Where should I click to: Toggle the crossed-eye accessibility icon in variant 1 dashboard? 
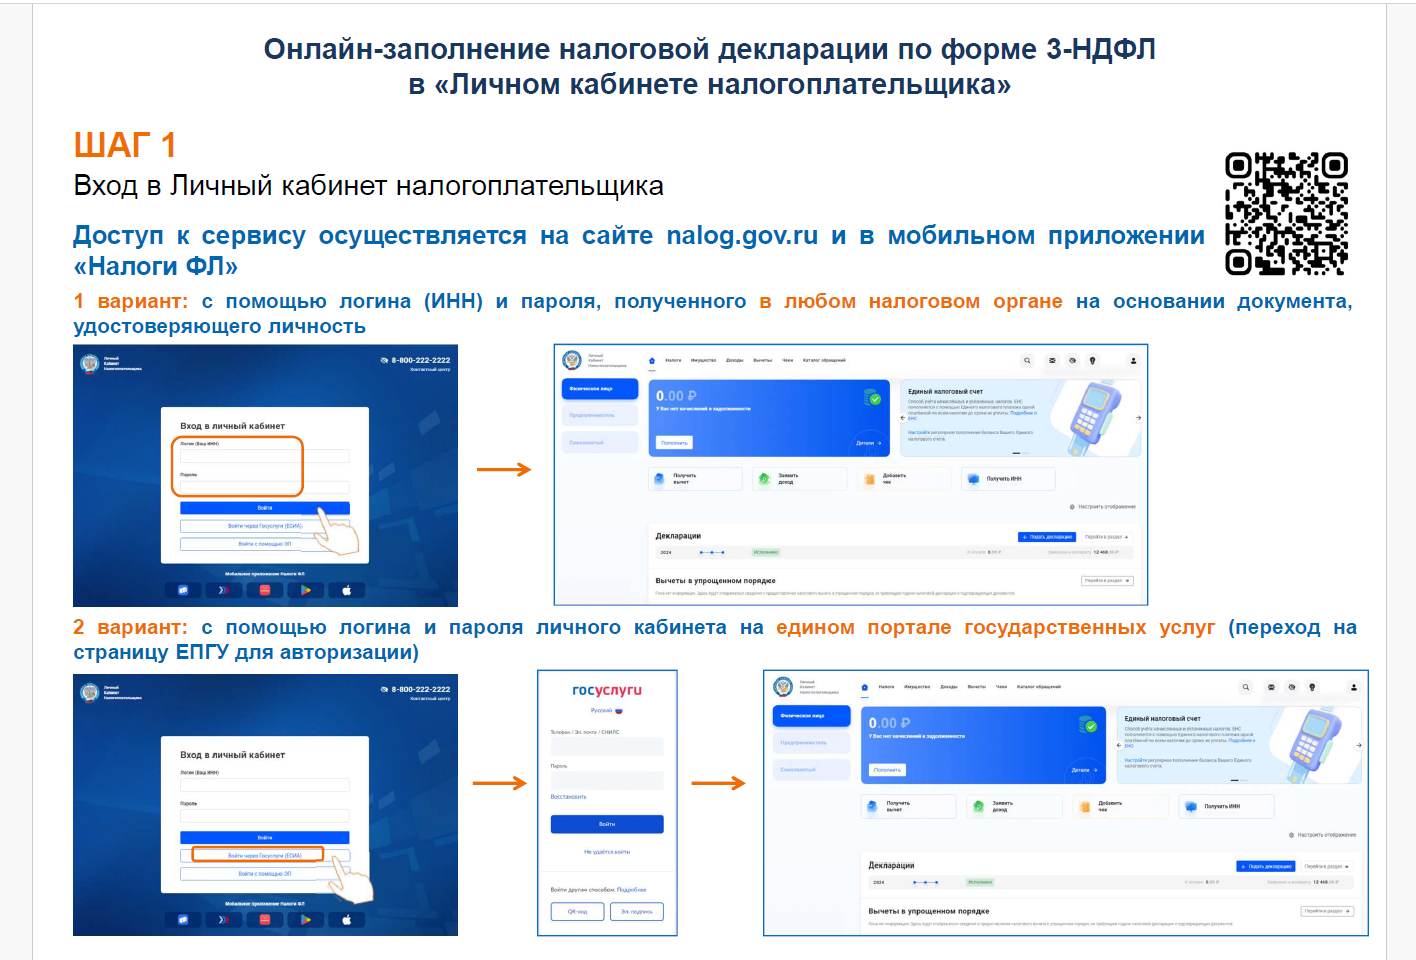pos(1072,360)
